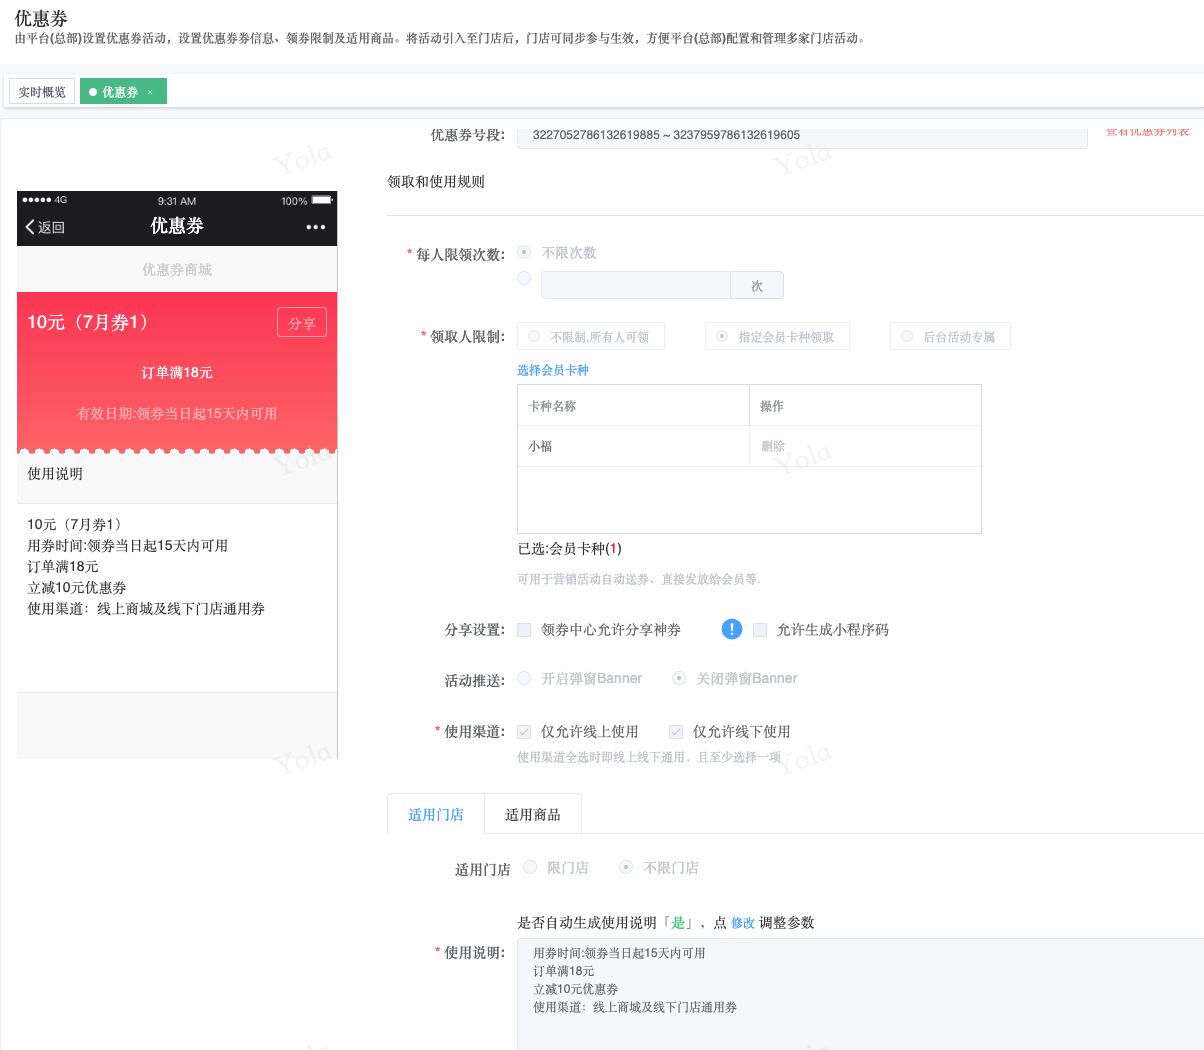Select 关闭弹窗Banner radio
This screenshot has height=1050, width=1204.
point(679,678)
